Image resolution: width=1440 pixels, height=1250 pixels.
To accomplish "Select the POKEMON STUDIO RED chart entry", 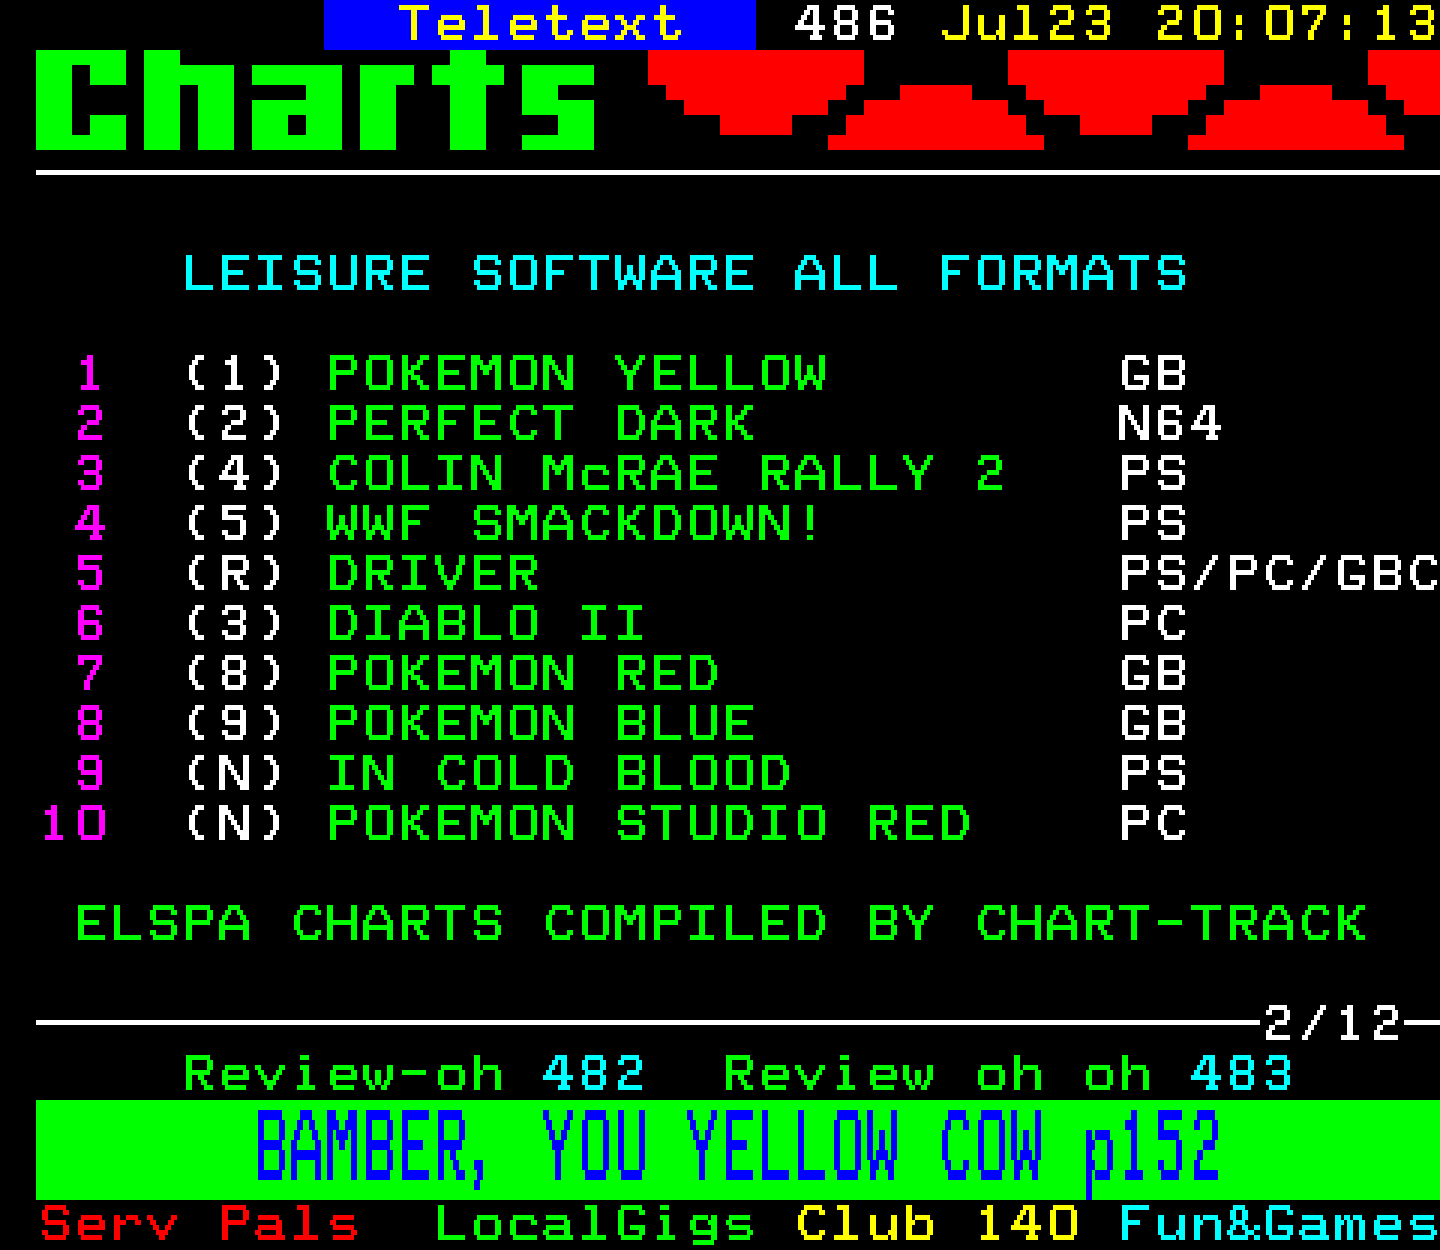I will tap(649, 824).
